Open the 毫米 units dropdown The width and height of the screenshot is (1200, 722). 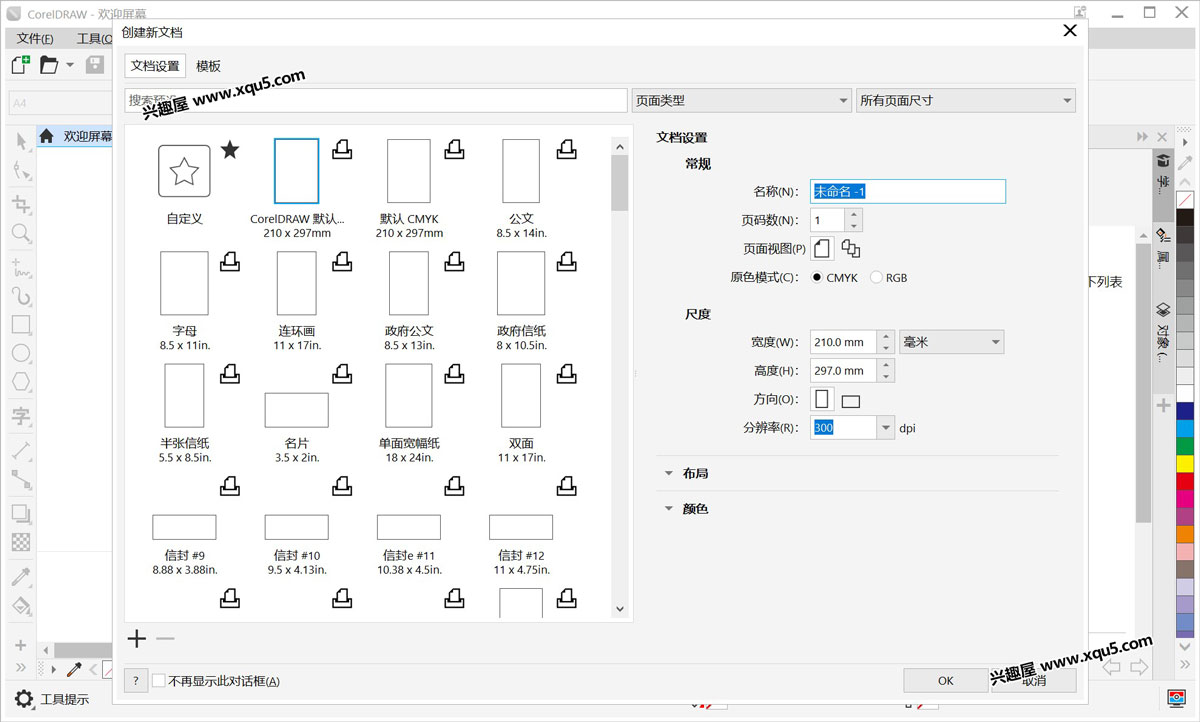[952, 342]
